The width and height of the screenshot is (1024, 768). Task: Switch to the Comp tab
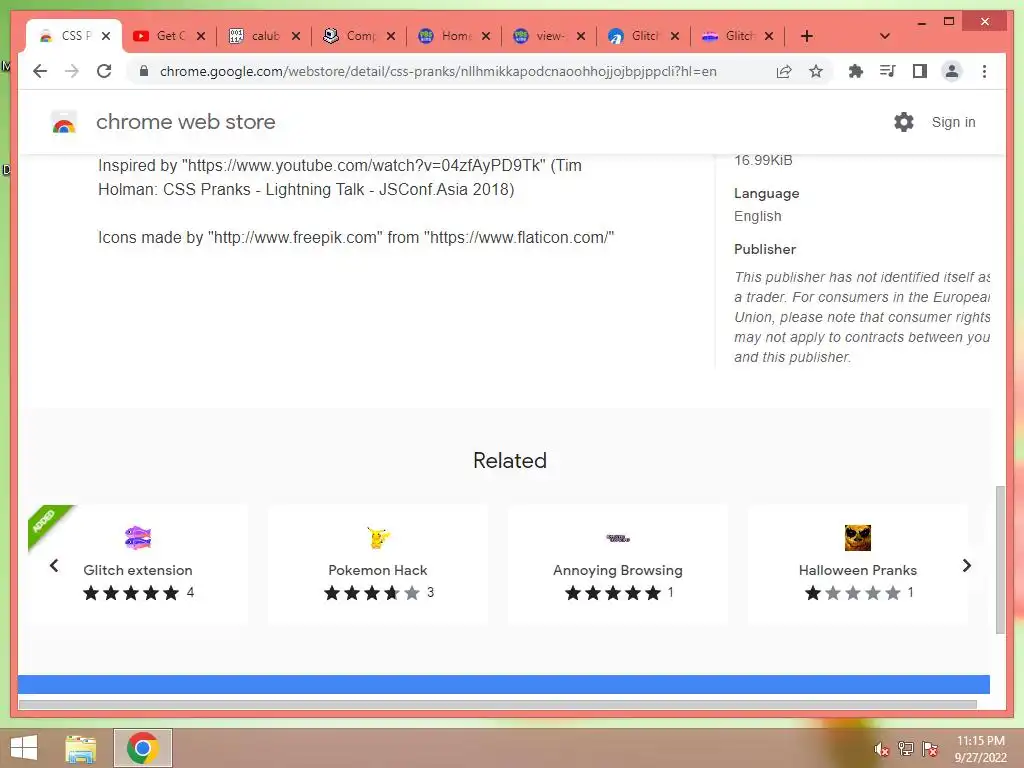click(358, 36)
